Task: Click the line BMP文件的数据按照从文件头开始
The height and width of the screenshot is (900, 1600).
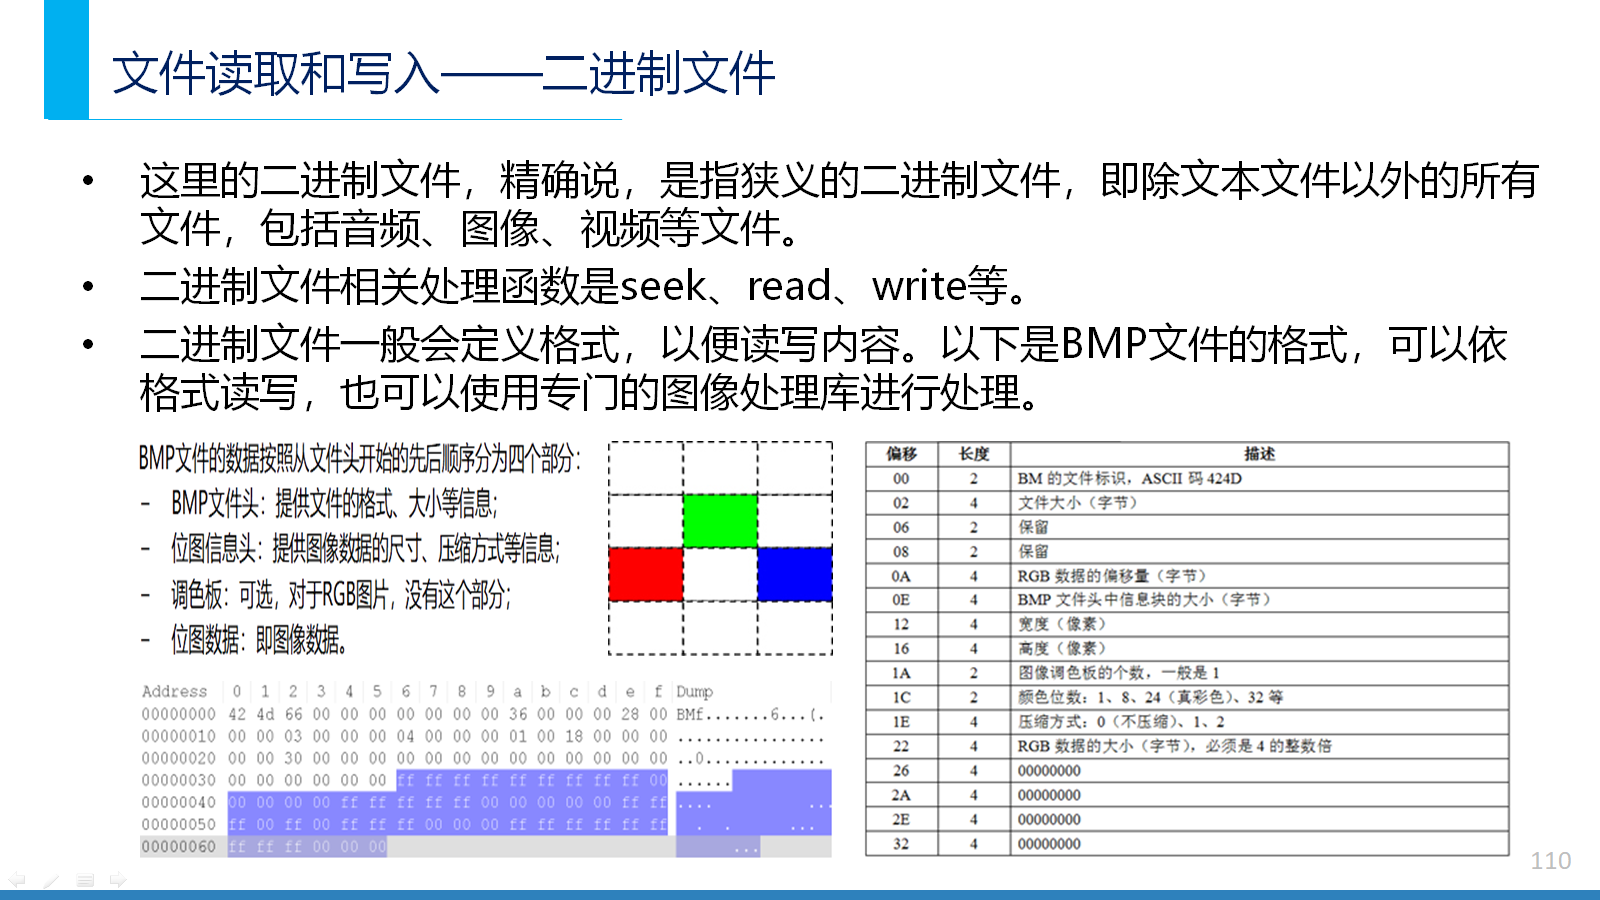Action: [359, 458]
